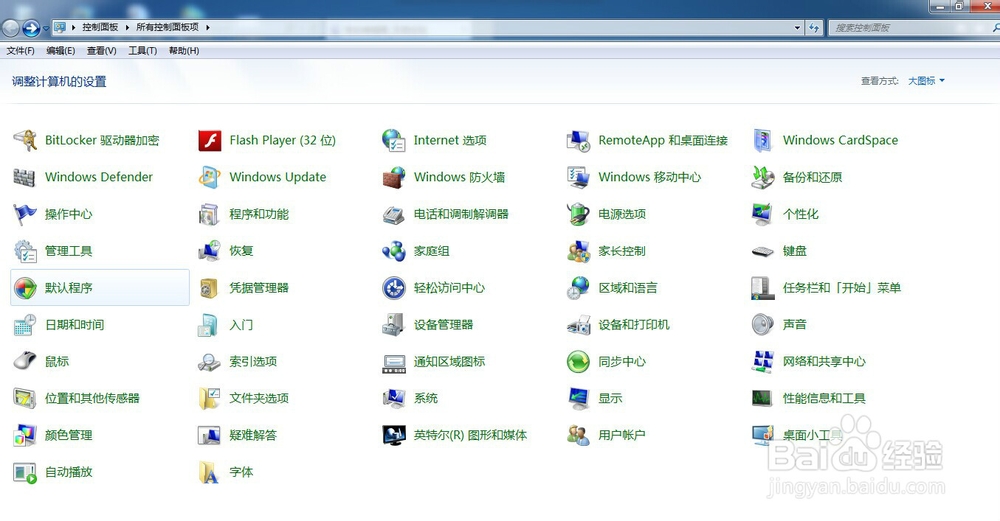The width and height of the screenshot is (1000, 521).
Task: Click the 通知区域图标 link text
Action: pyautogui.click(x=449, y=362)
